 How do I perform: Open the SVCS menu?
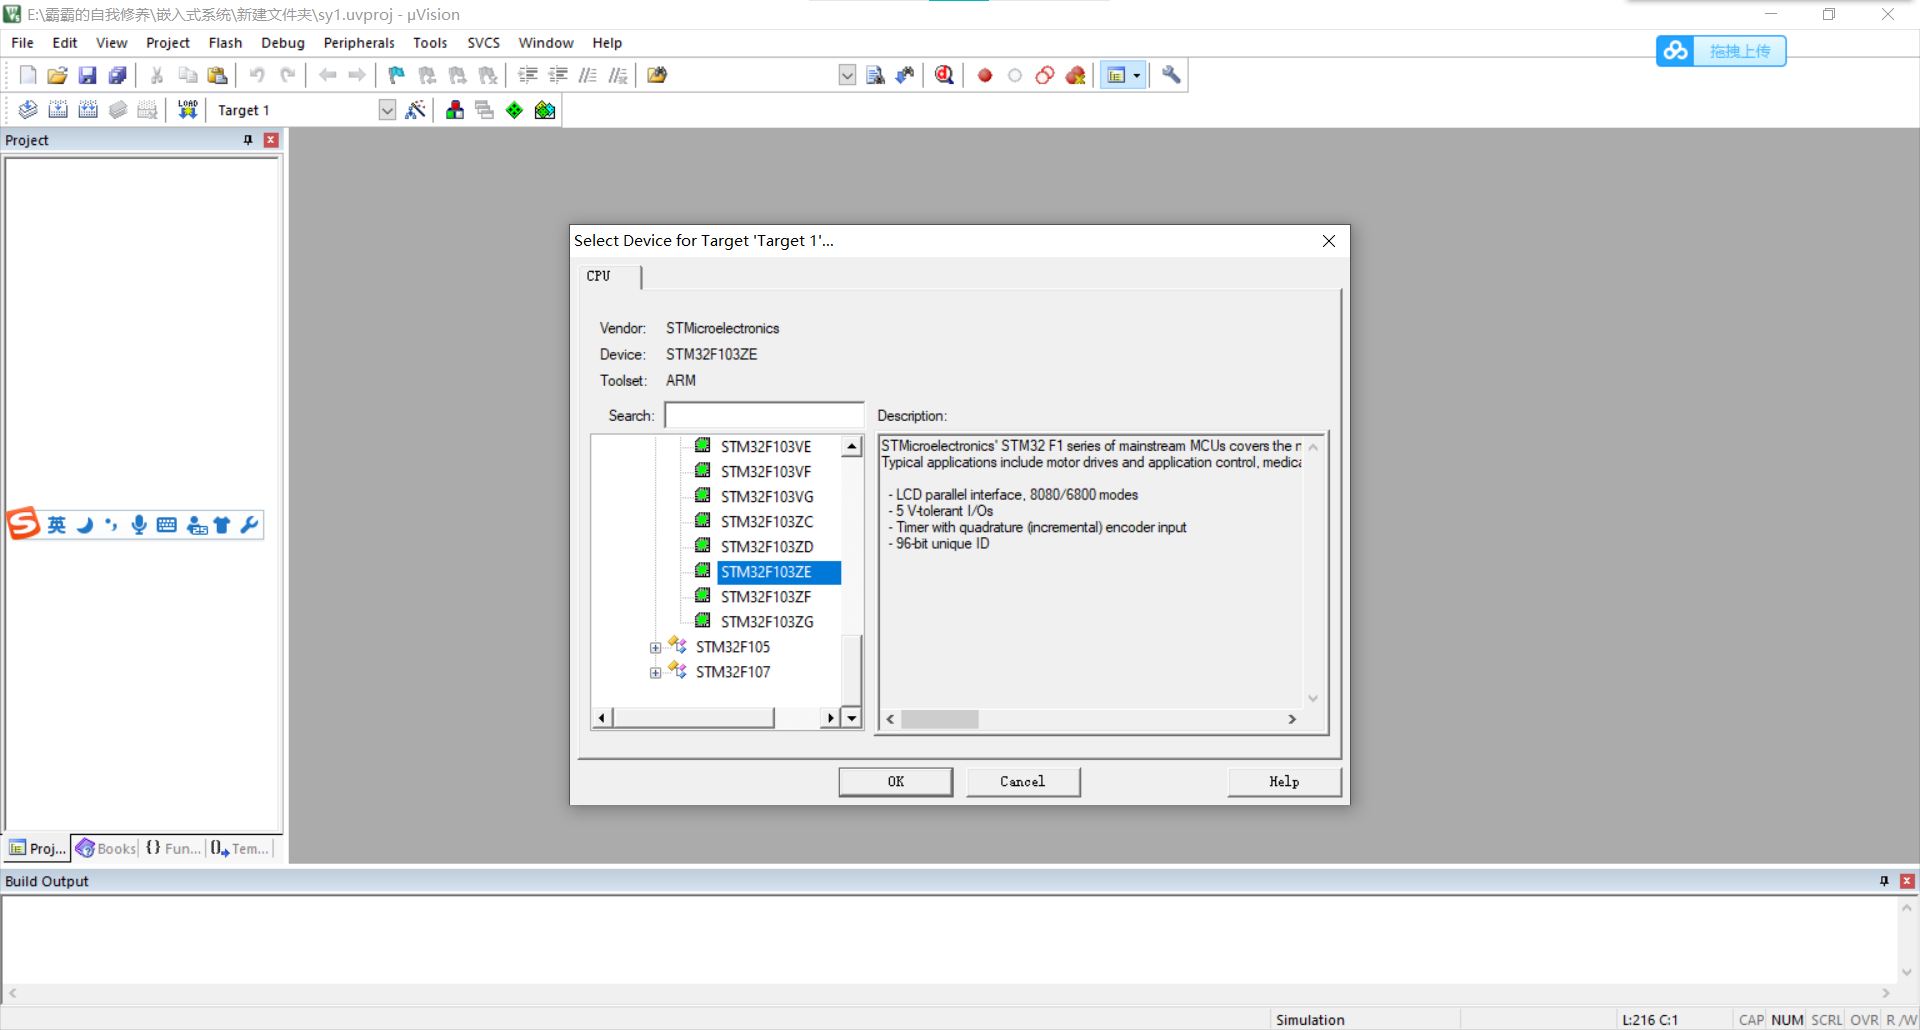(483, 43)
